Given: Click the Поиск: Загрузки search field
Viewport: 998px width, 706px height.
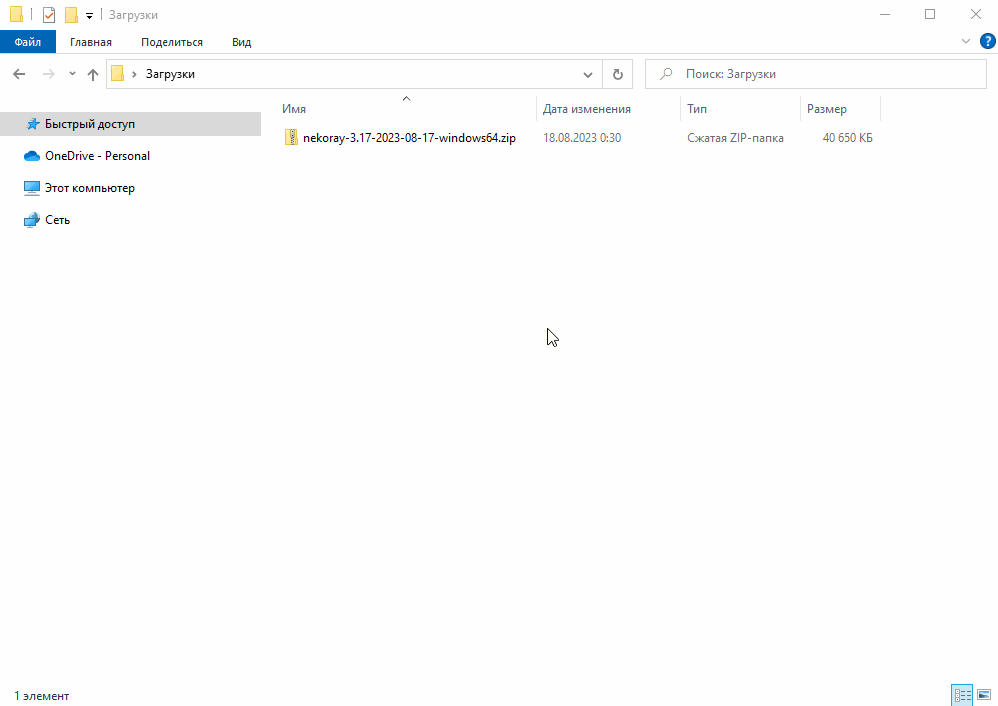Looking at the screenshot, I should pos(816,74).
